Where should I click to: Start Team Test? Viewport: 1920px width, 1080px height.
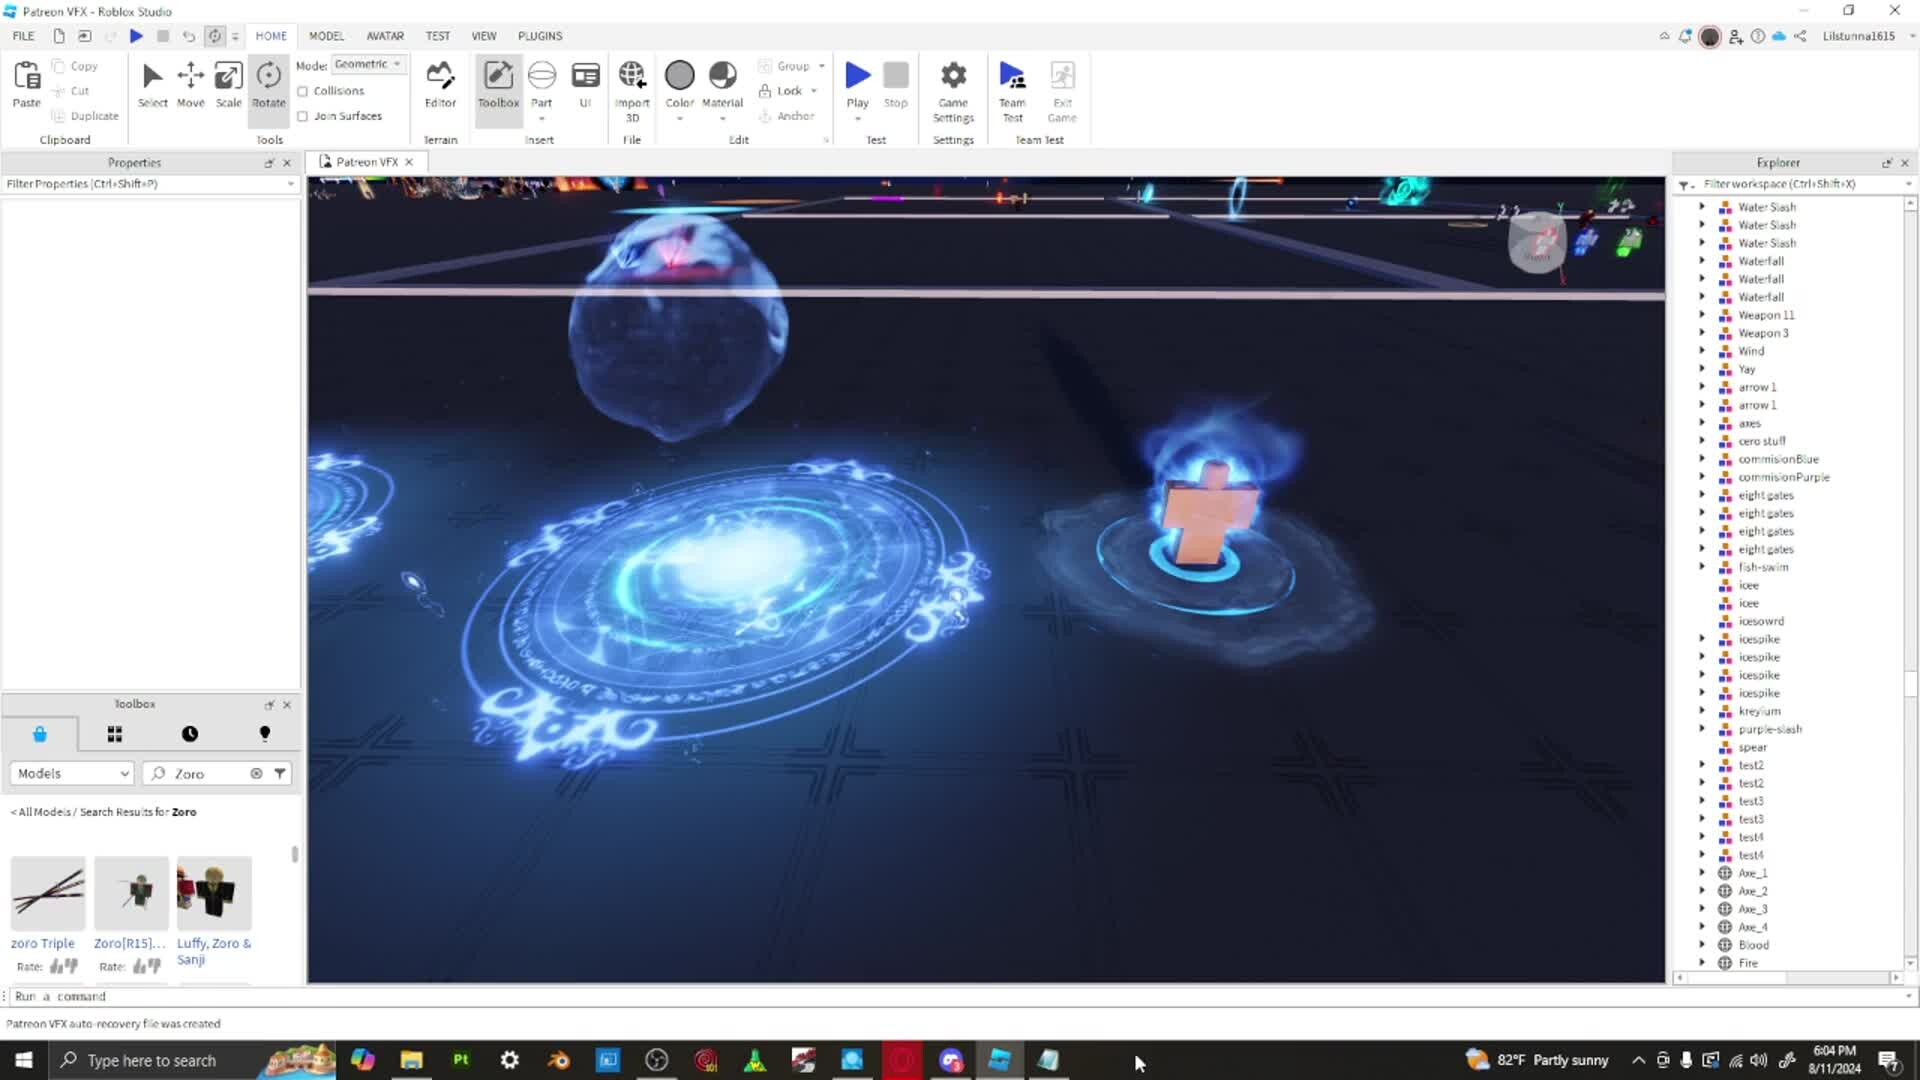tap(1012, 90)
